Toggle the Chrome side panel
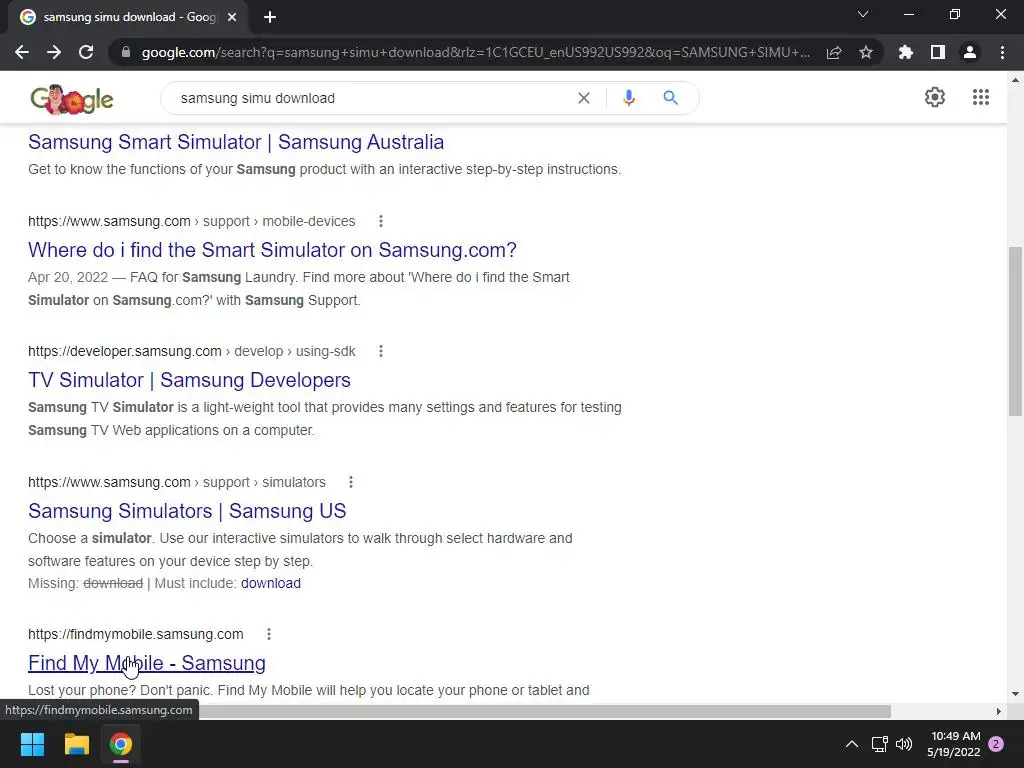The width and height of the screenshot is (1024, 768). point(938,52)
